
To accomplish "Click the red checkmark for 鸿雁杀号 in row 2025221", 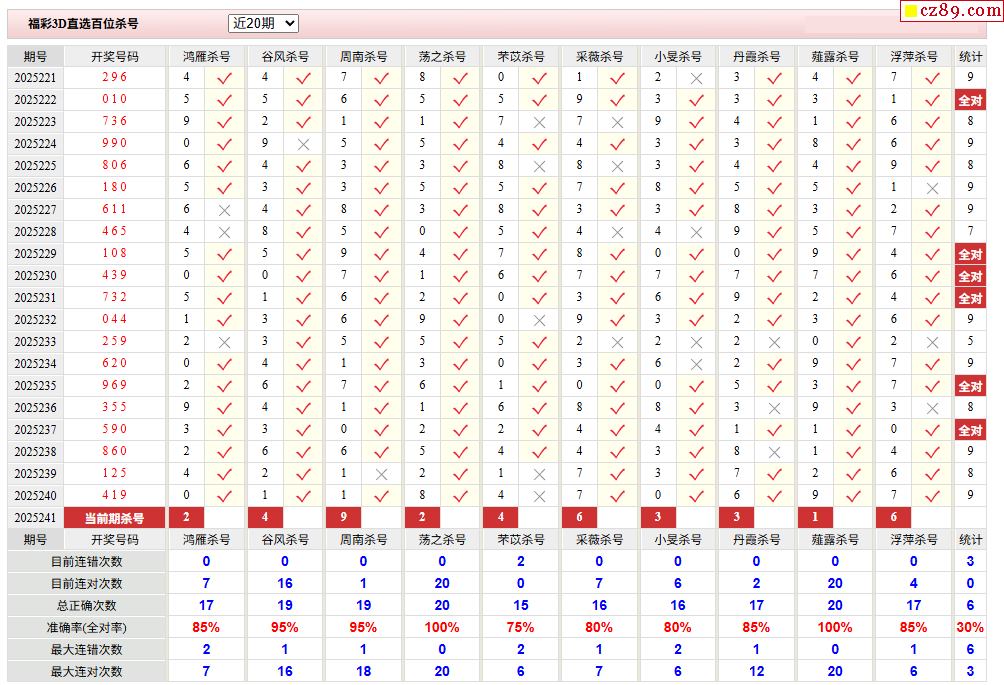I will pos(224,79).
